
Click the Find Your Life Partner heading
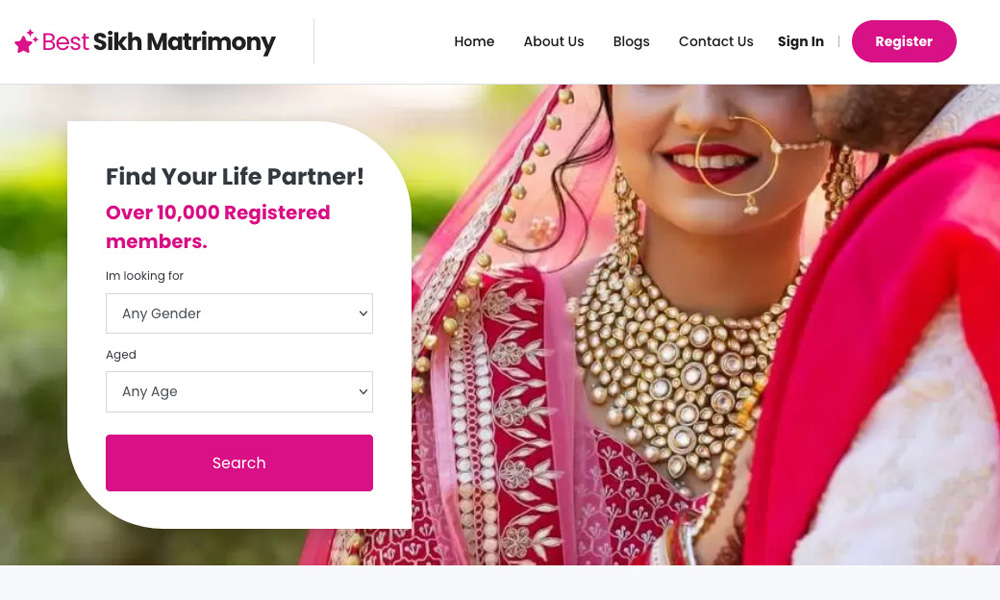[x=235, y=176]
